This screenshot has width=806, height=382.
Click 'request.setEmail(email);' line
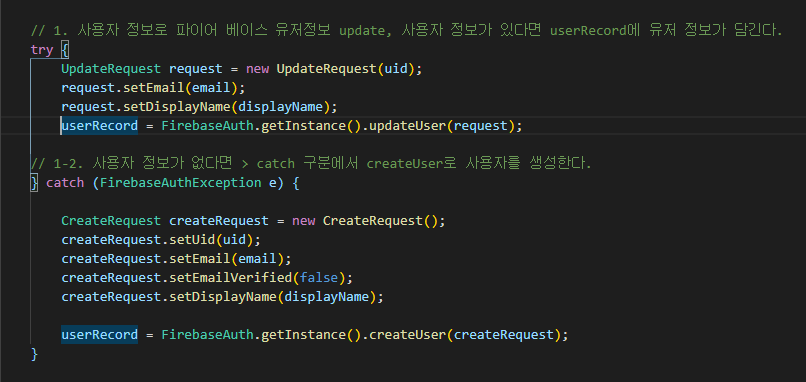point(154,88)
